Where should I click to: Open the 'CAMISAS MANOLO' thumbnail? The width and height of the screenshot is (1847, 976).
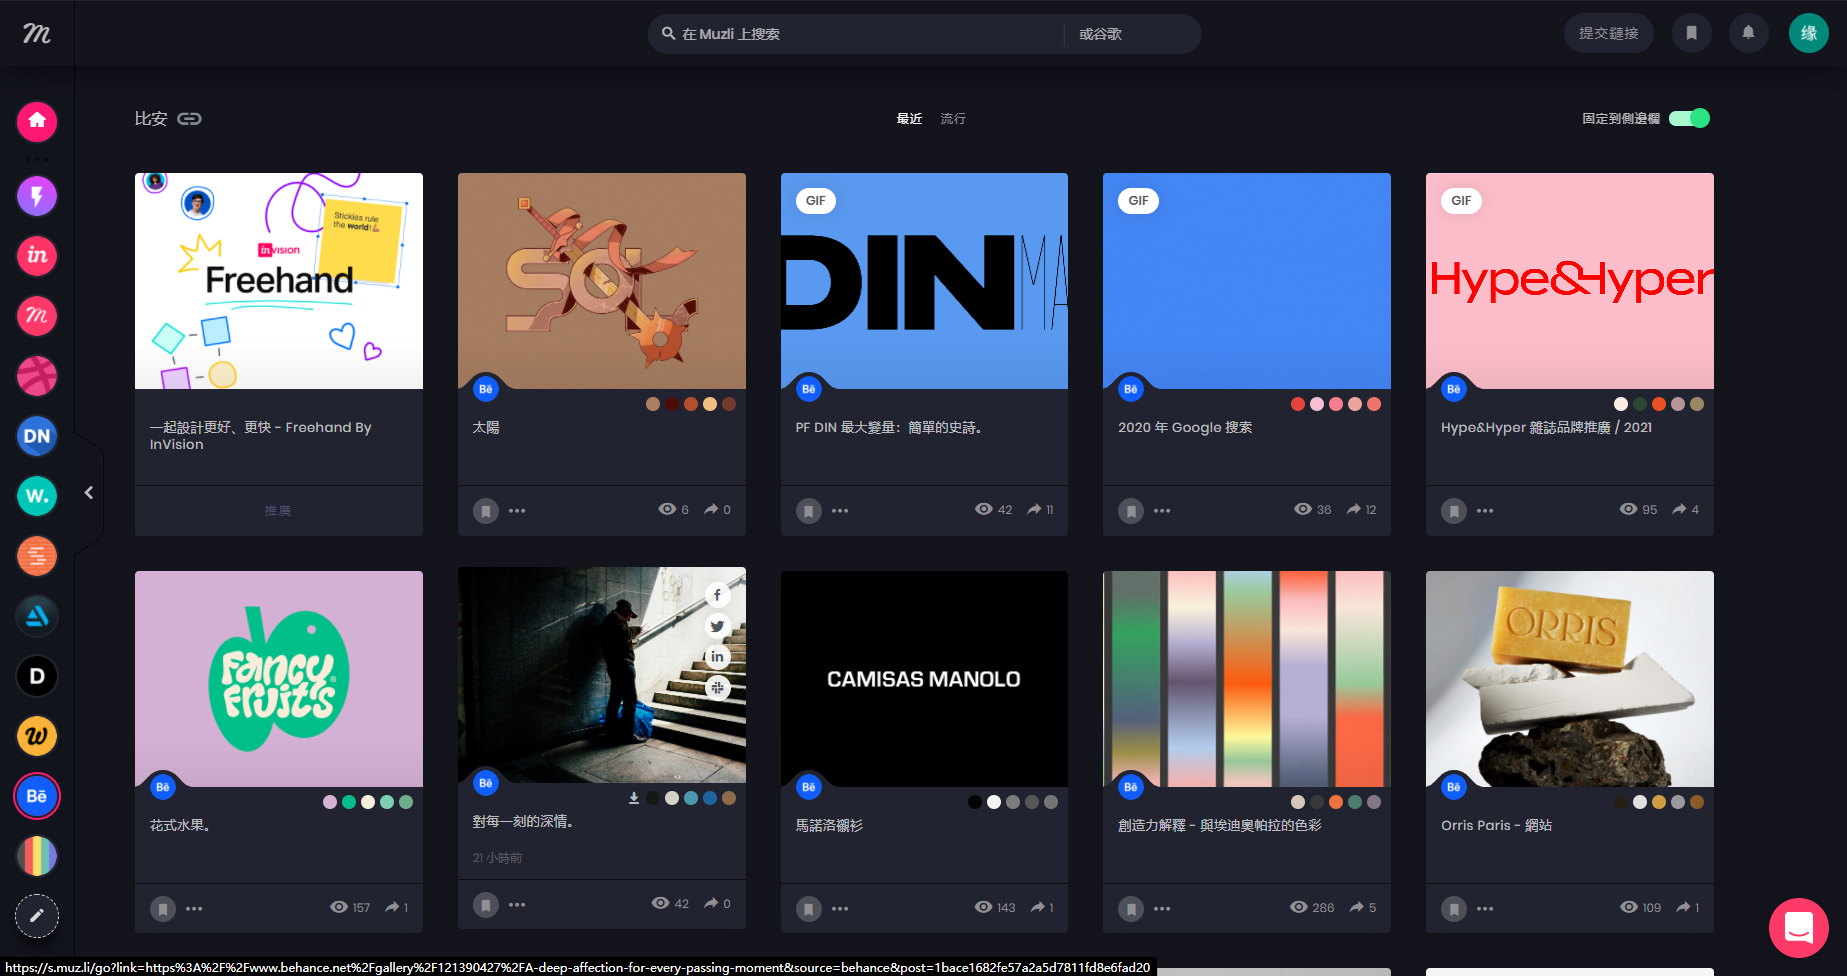pyautogui.click(x=924, y=679)
